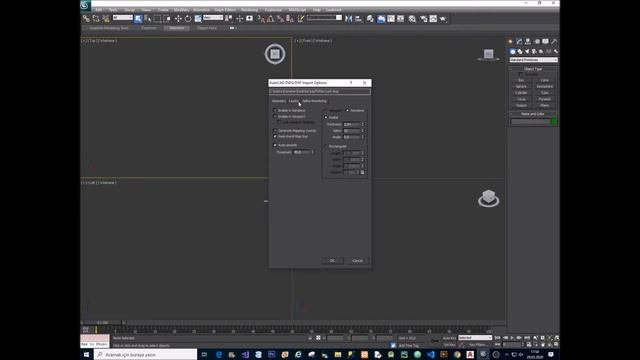Click the Threshold value field
This screenshot has height=360, width=640.
click(302, 152)
